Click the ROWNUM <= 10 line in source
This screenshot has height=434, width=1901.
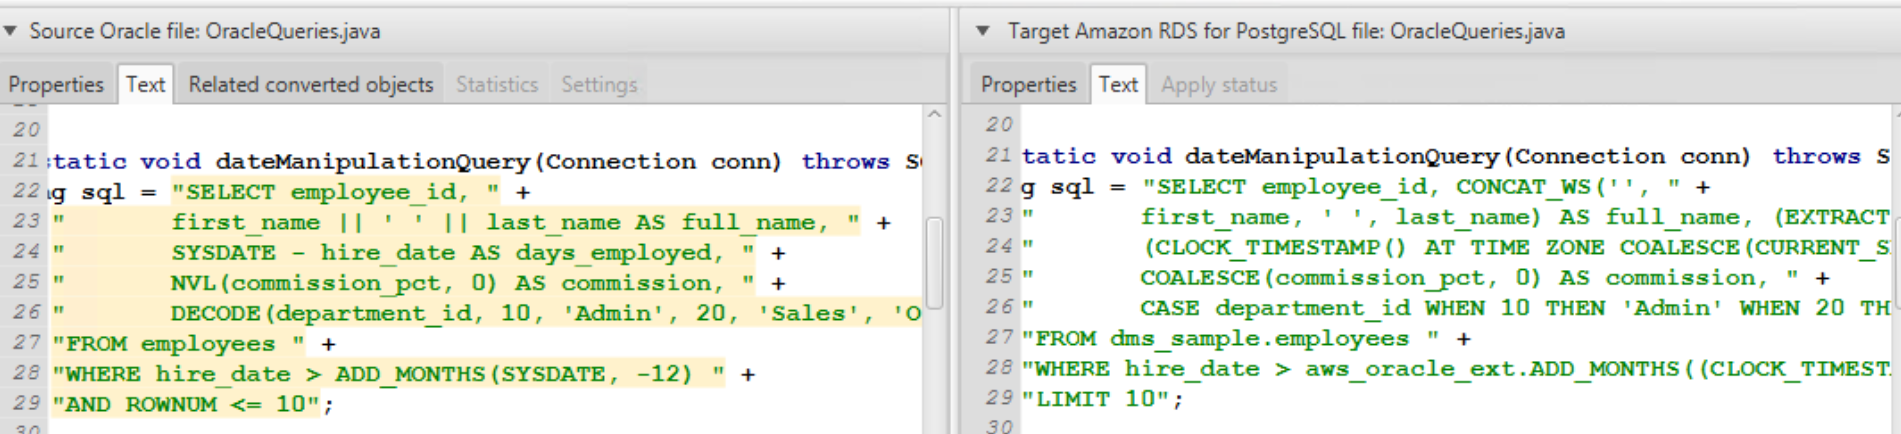[x=190, y=405]
